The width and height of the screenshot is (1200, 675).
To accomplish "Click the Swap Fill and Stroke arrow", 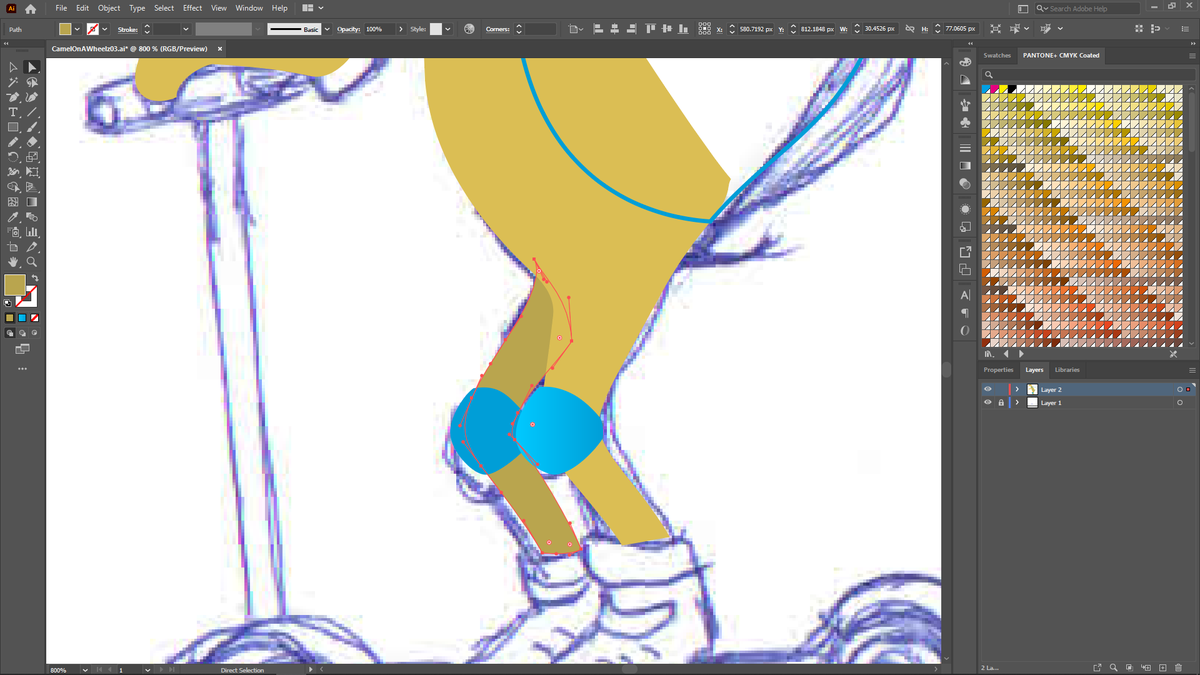I will [34, 278].
